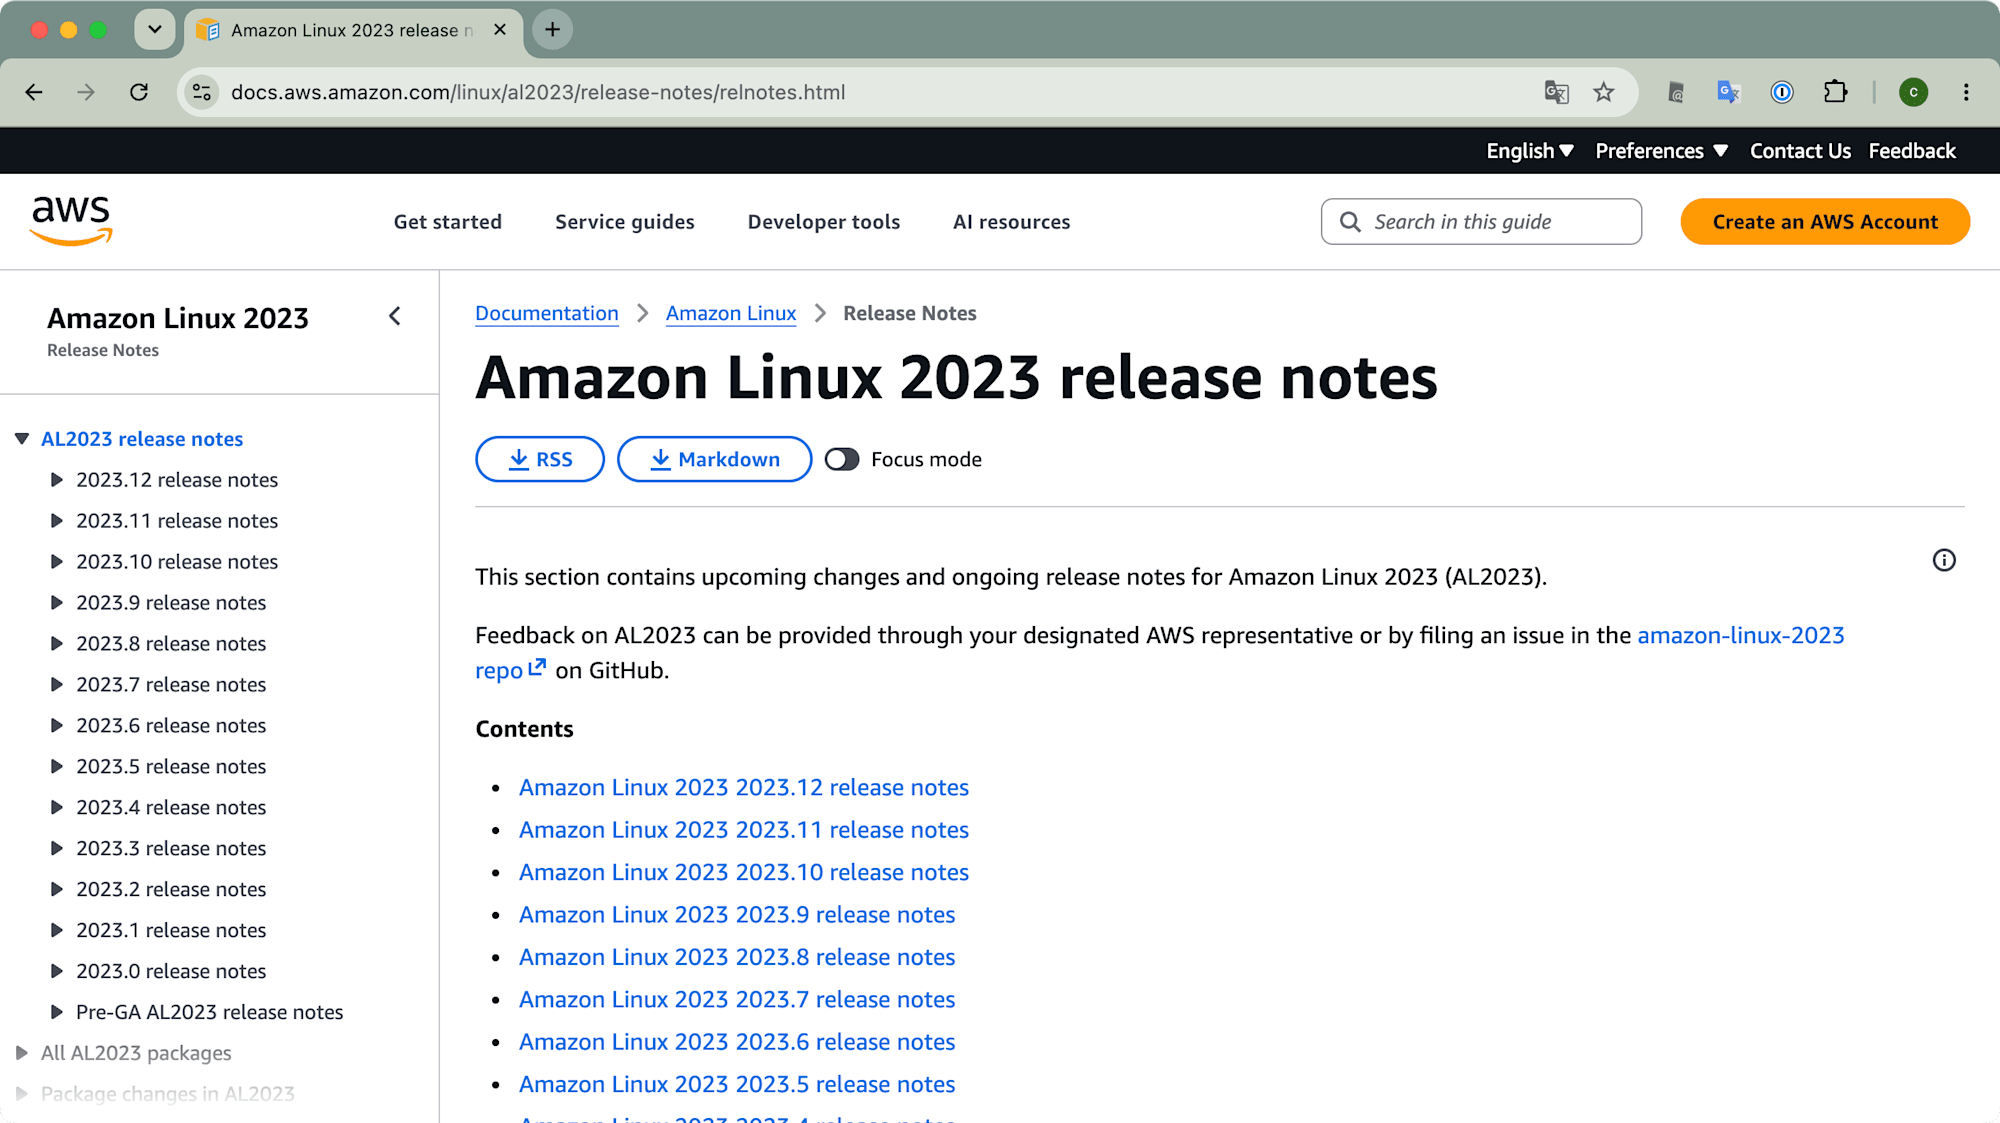Bookmark this page with the star icon
Screen dimensions: 2000x1123
pos(1604,92)
